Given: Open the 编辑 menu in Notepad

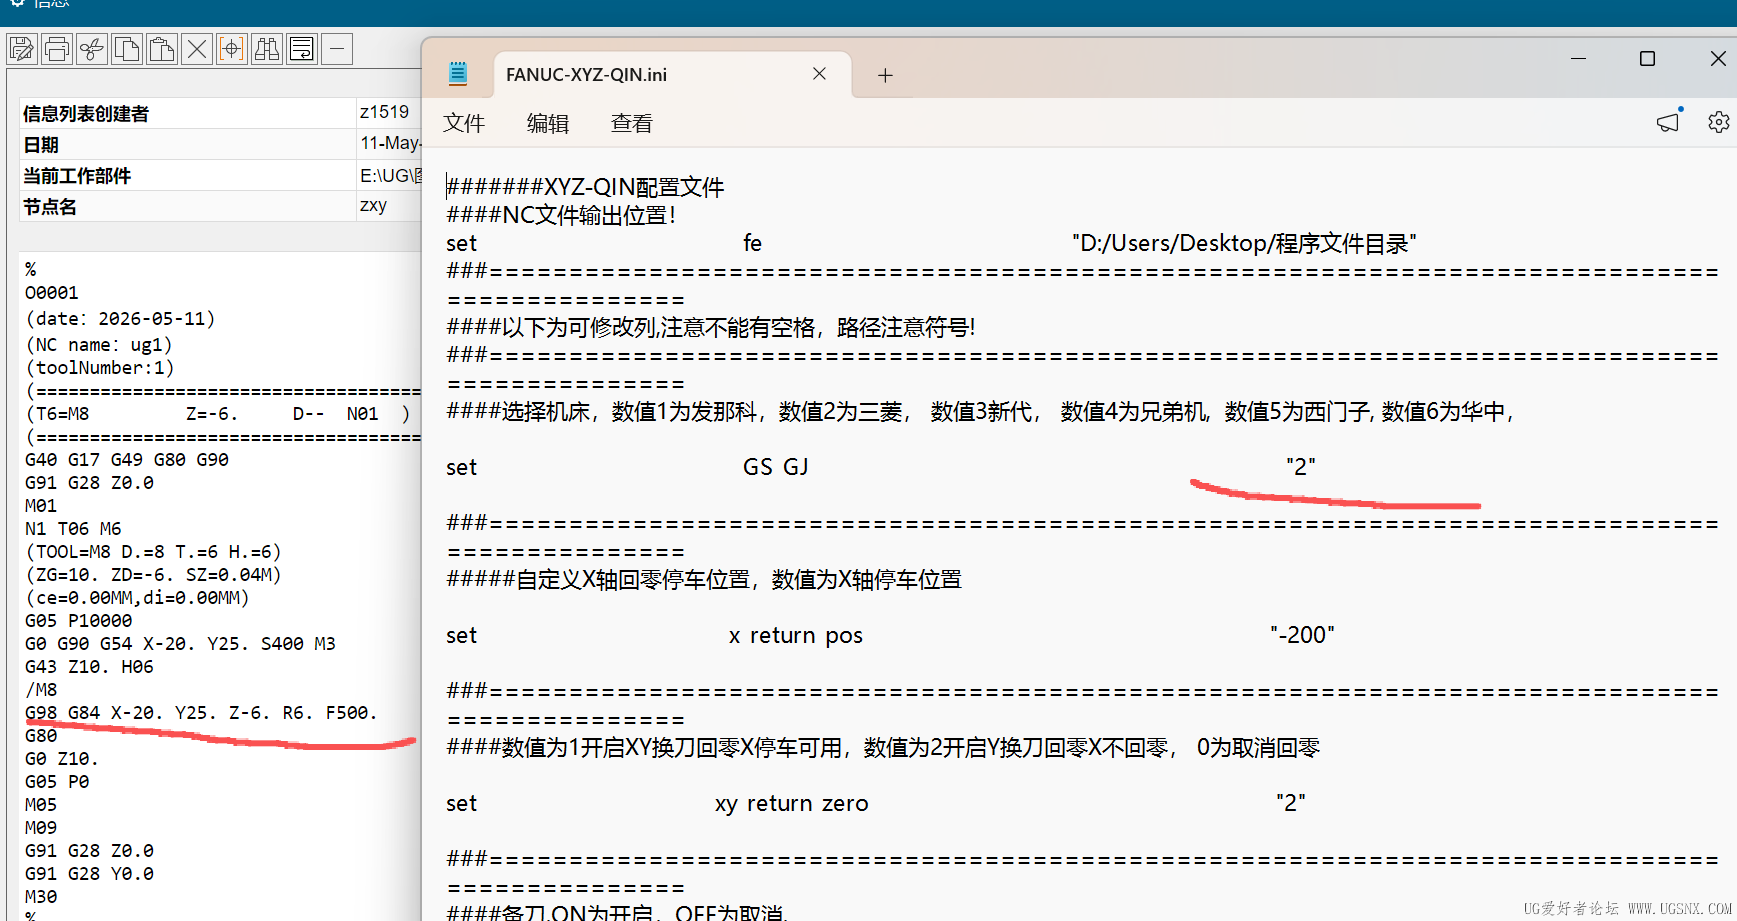Looking at the screenshot, I should pos(548,123).
